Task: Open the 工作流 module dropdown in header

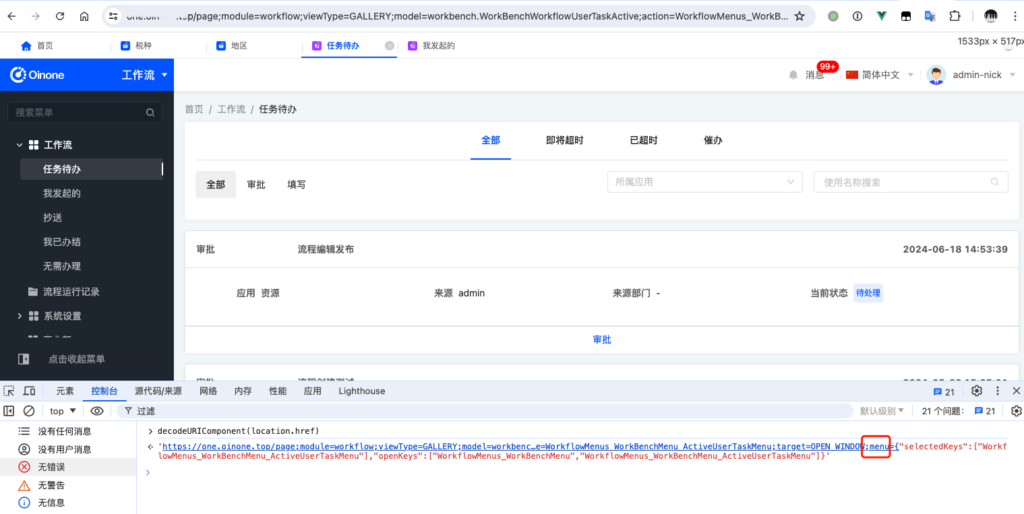Action: tap(144, 75)
